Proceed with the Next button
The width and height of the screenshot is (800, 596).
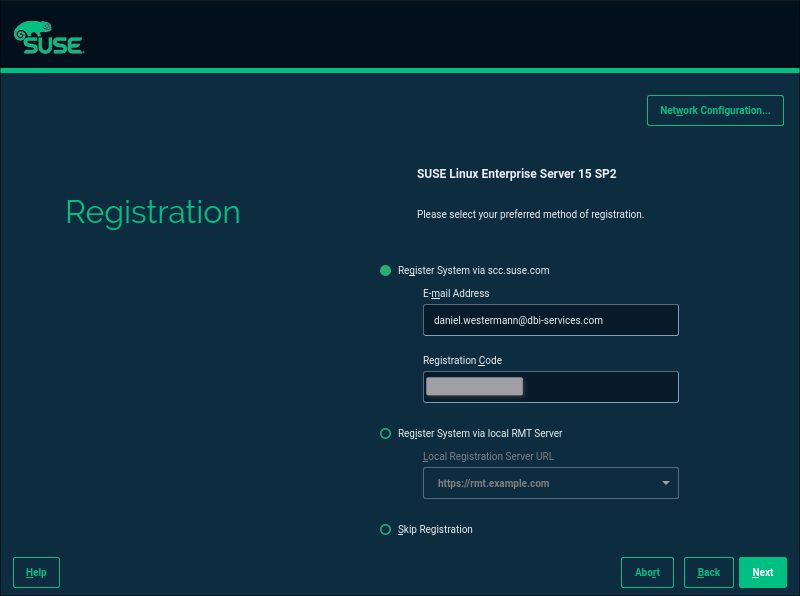click(x=763, y=573)
